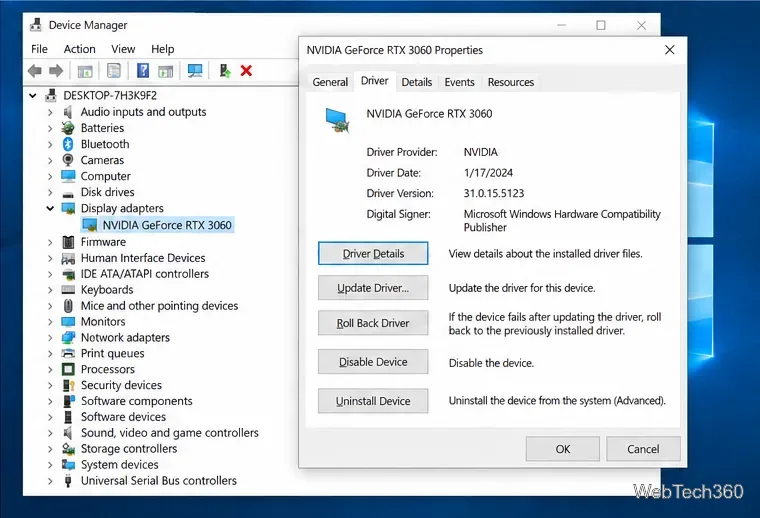Click the Driver Details button
This screenshot has width=760, height=518.
point(373,253)
